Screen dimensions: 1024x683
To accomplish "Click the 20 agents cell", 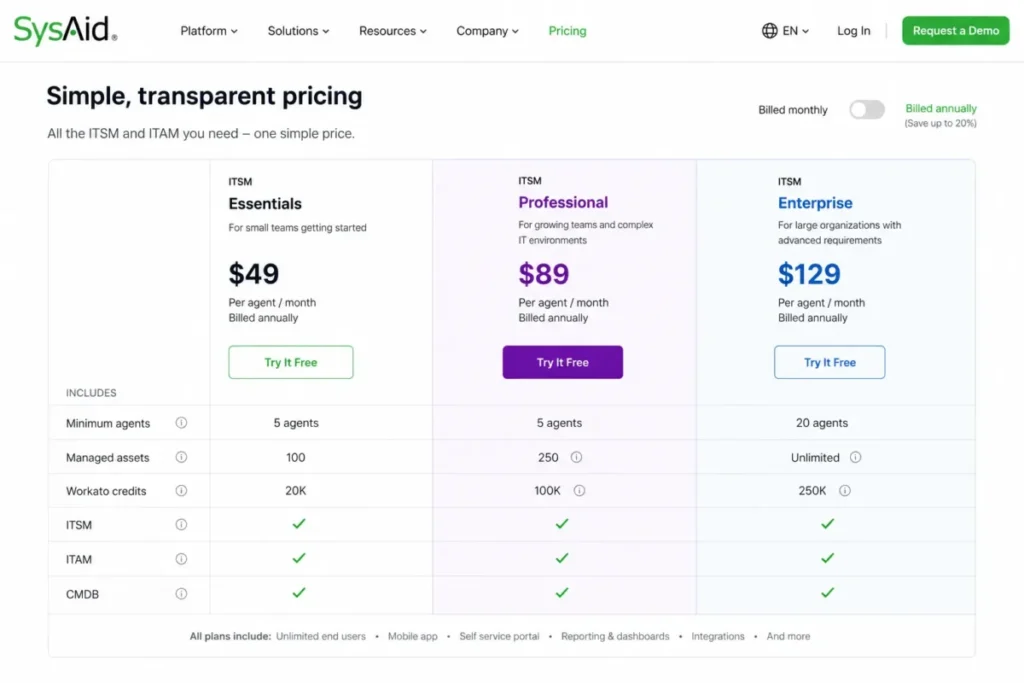I will [x=822, y=422].
